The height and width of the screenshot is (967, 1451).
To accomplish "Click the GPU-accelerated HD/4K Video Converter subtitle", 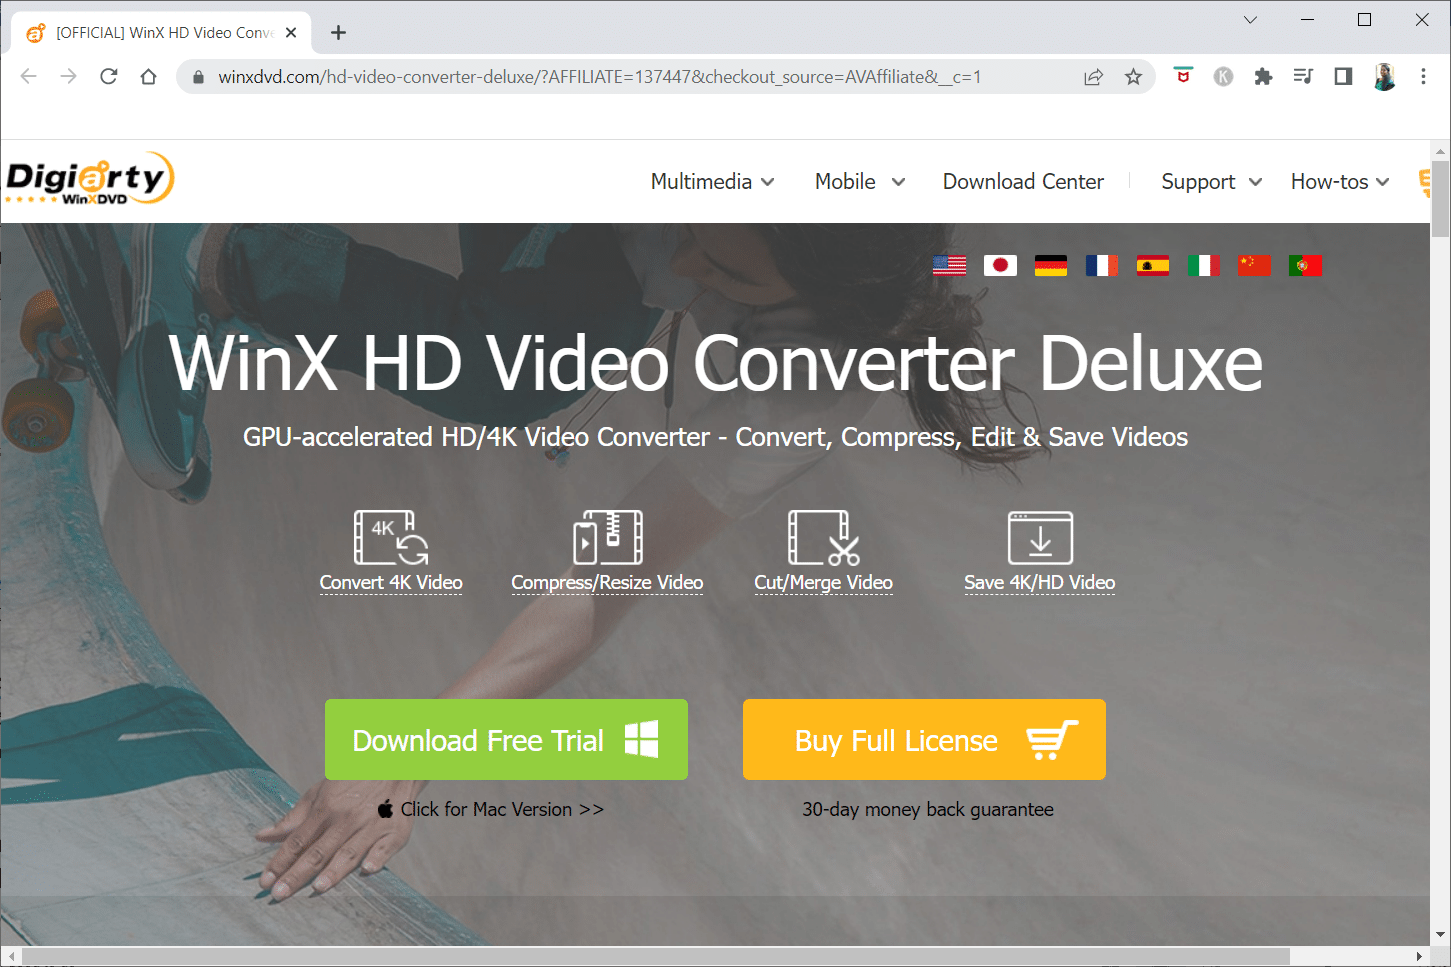I will point(716,437).
